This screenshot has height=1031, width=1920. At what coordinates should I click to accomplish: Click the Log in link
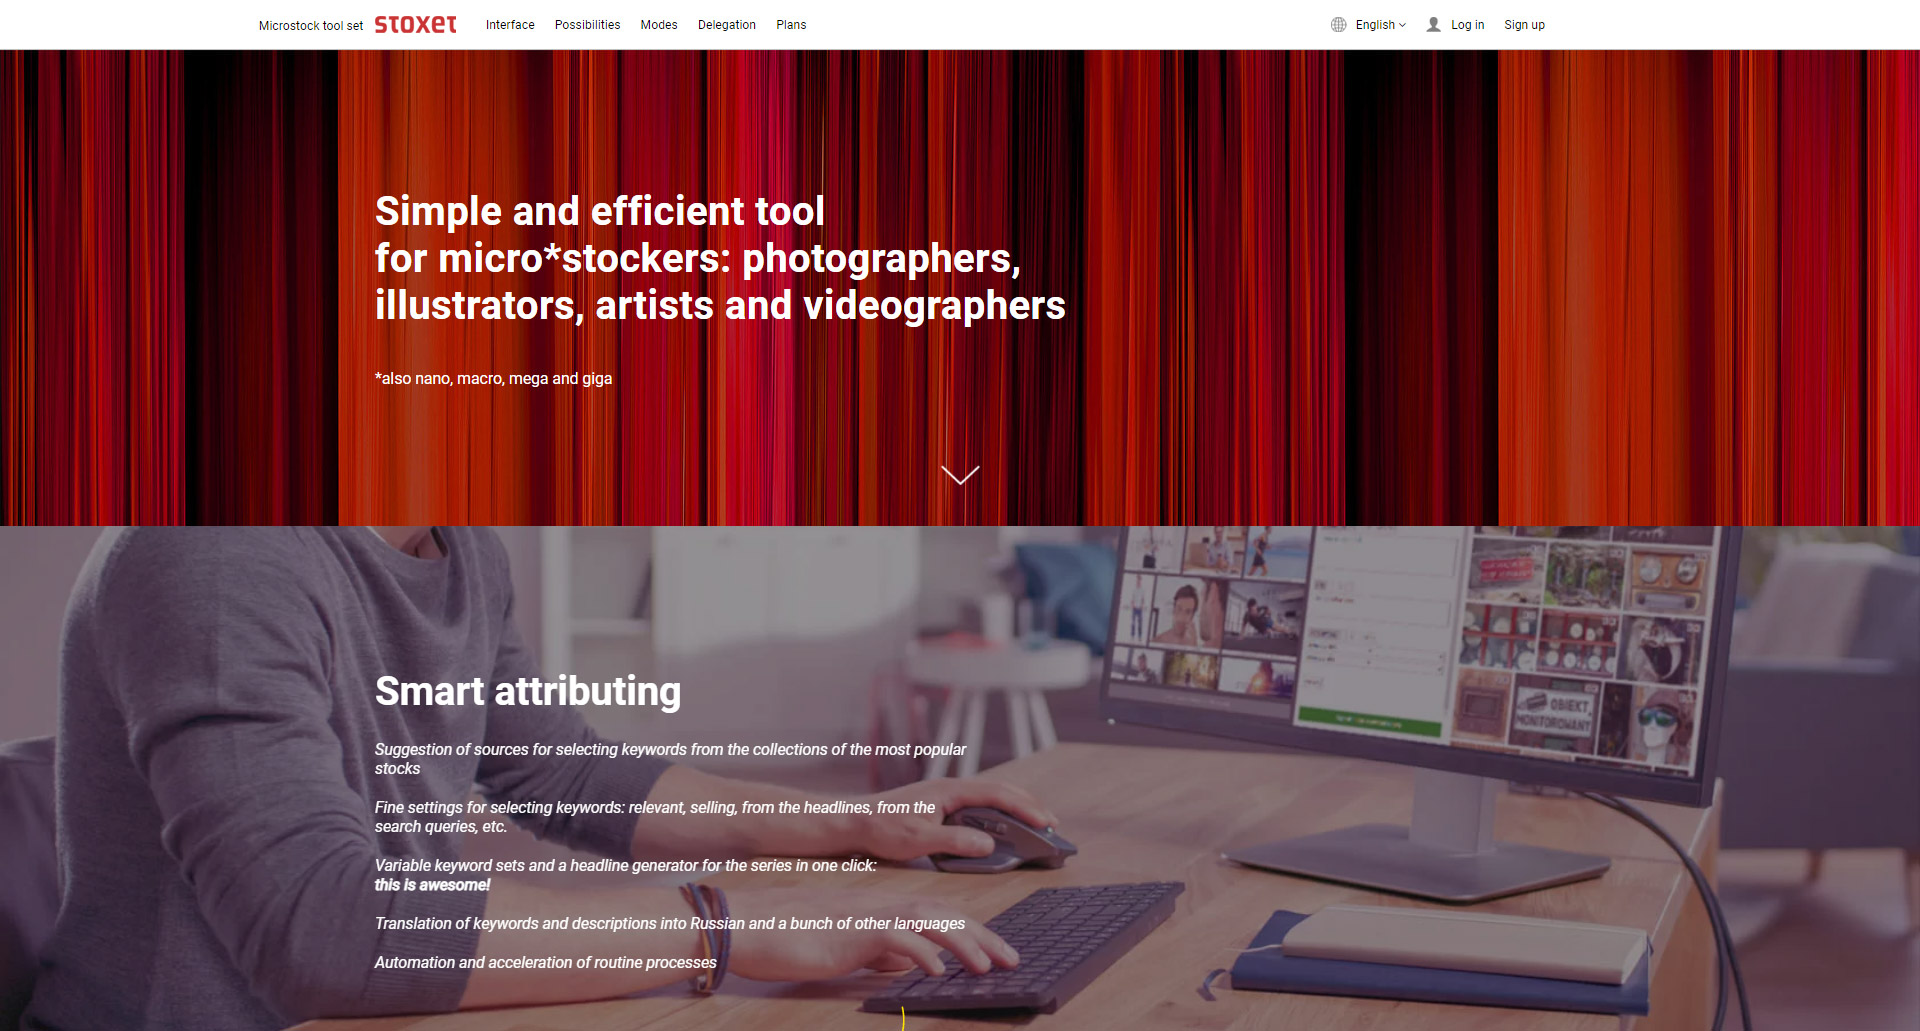pos(1467,25)
